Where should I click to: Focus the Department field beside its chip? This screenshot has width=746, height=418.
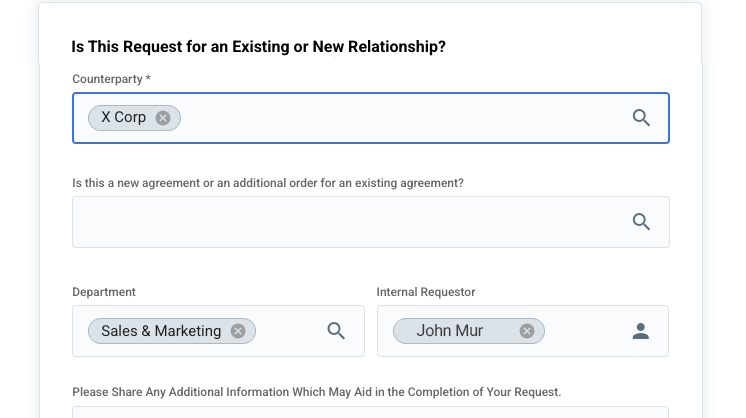click(x=288, y=331)
